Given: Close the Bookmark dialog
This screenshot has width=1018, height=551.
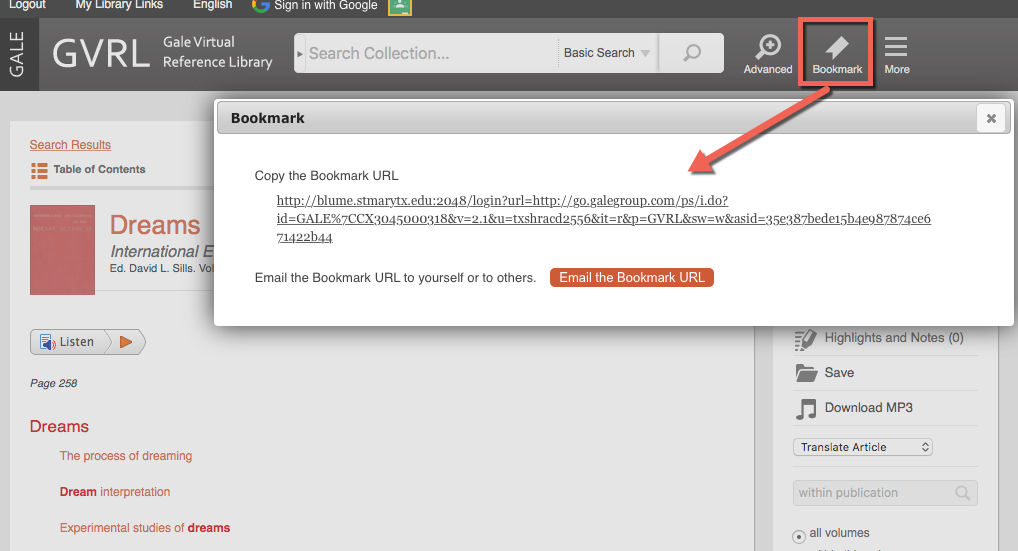Looking at the screenshot, I should point(991,118).
